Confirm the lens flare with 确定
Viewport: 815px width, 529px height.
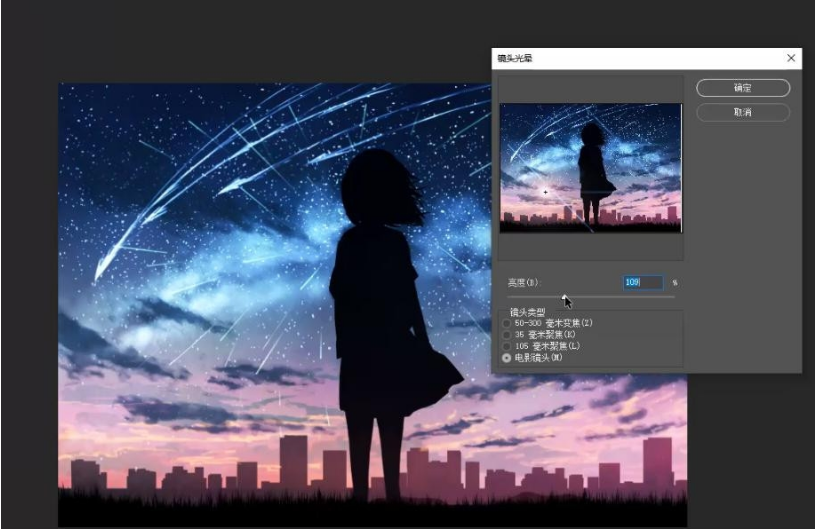click(742, 88)
